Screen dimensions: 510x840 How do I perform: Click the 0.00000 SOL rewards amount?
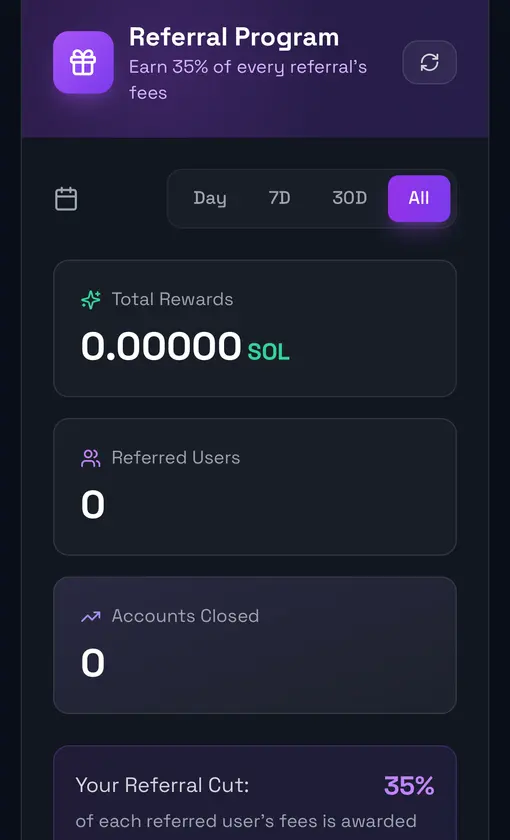point(185,347)
